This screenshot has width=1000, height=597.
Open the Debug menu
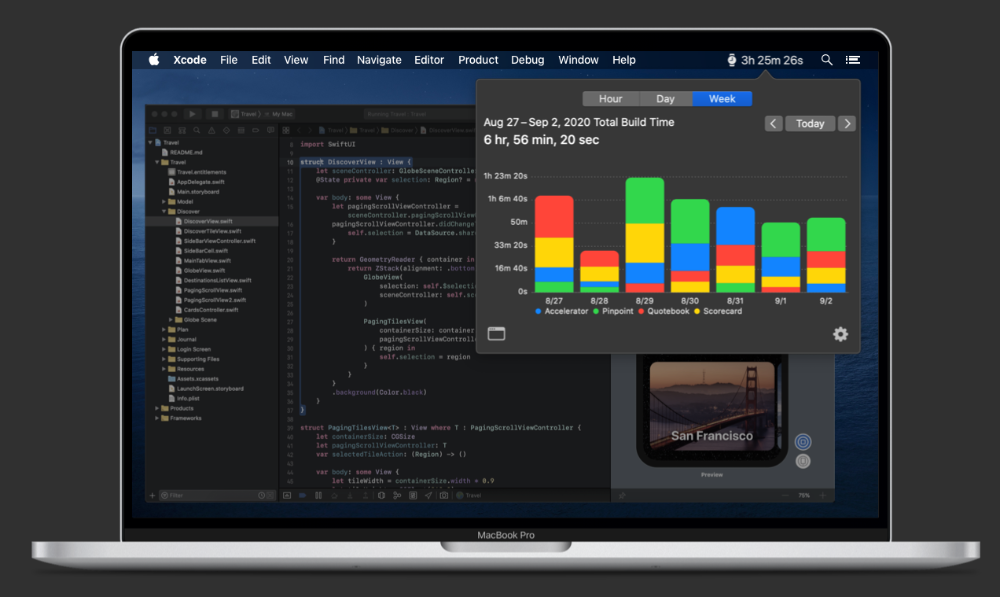coord(527,60)
